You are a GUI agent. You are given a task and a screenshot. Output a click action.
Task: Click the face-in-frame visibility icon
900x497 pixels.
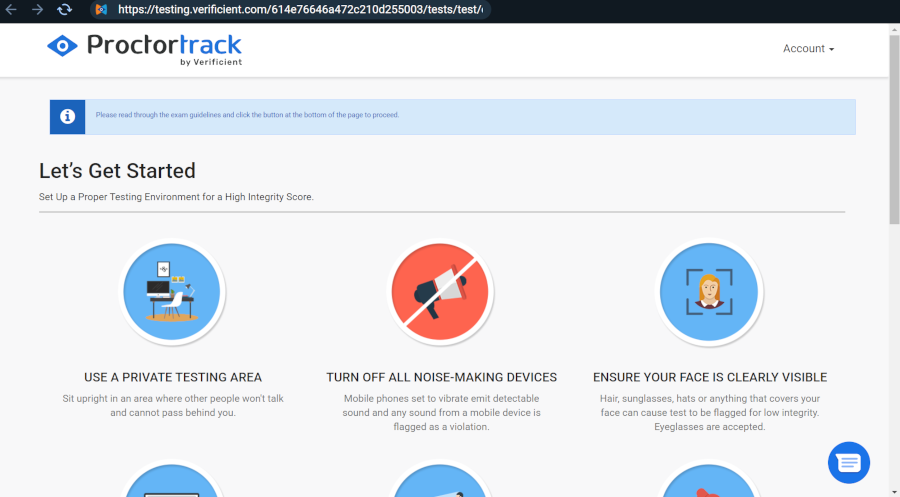tap(709, 292)
